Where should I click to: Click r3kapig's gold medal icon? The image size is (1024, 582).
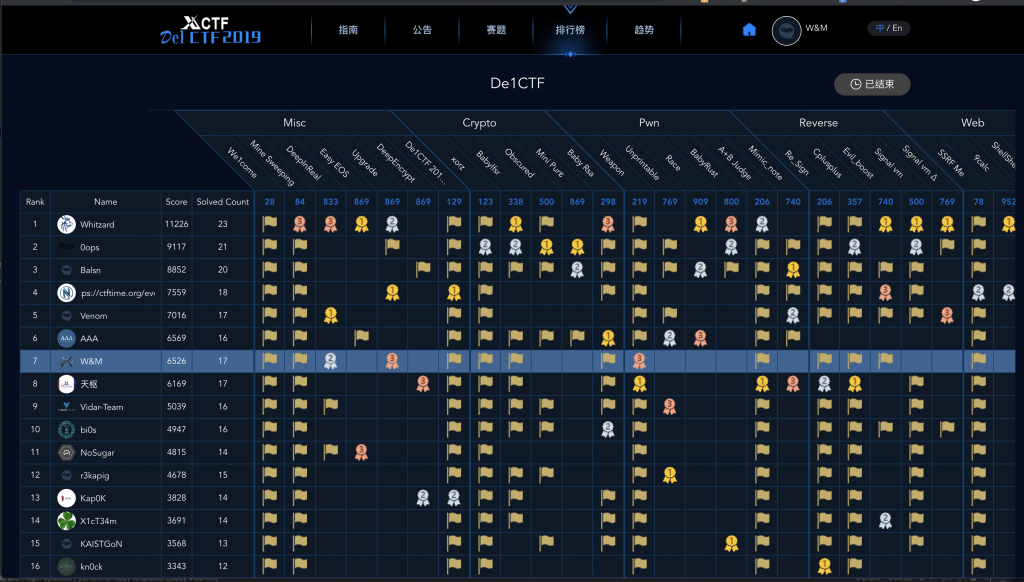point(669,475)
